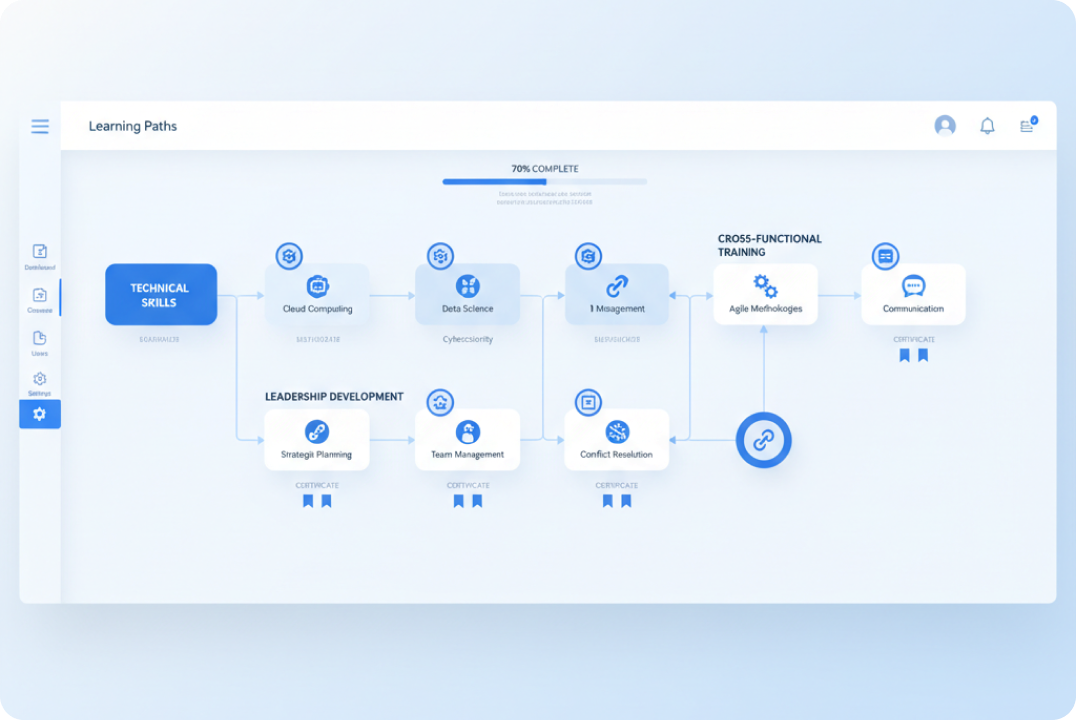Image resolution: width=1076 pixels, height=720 pixels.
Task: Click the badge icon above Communication card
Action: pos(885,256)
